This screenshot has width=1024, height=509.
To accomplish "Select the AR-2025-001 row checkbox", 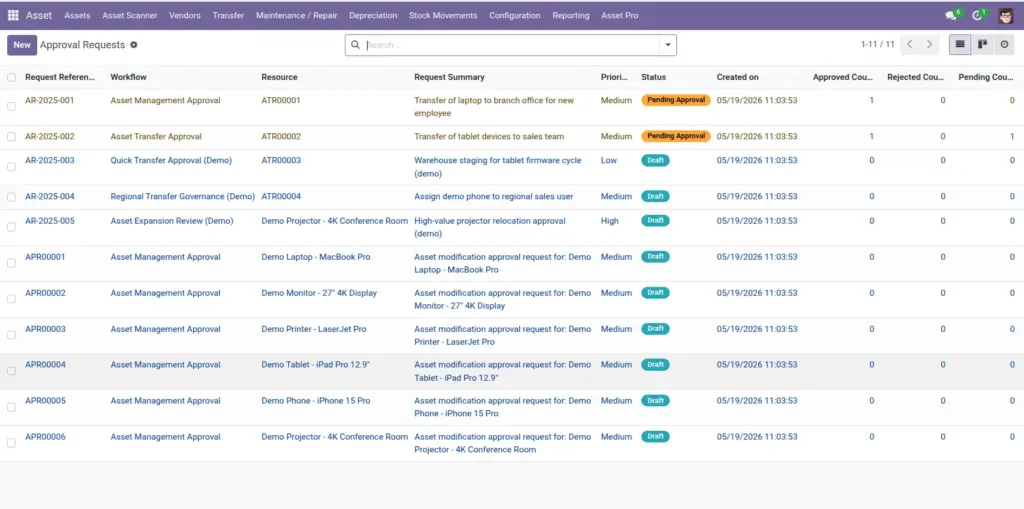I will 11,107.
